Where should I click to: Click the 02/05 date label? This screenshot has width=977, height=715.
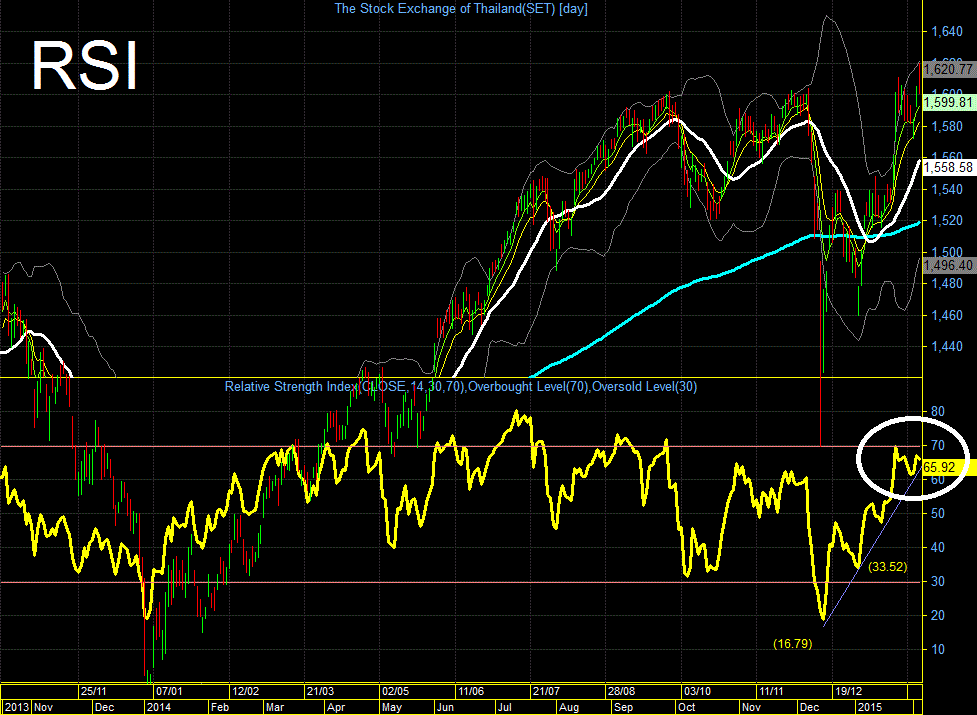tap(396, 691)
